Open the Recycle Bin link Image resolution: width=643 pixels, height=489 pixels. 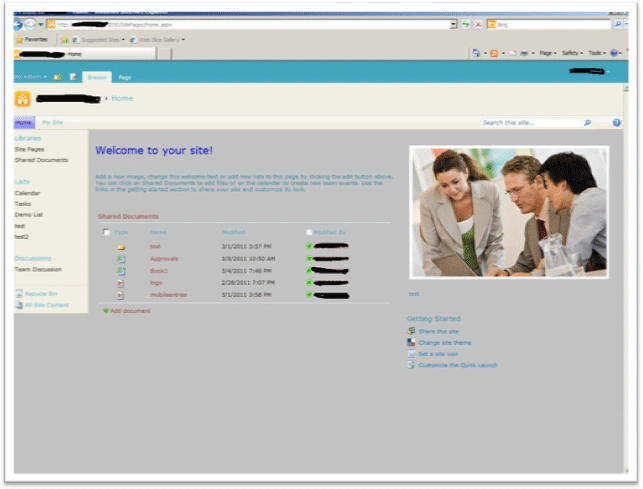point(41,294)
